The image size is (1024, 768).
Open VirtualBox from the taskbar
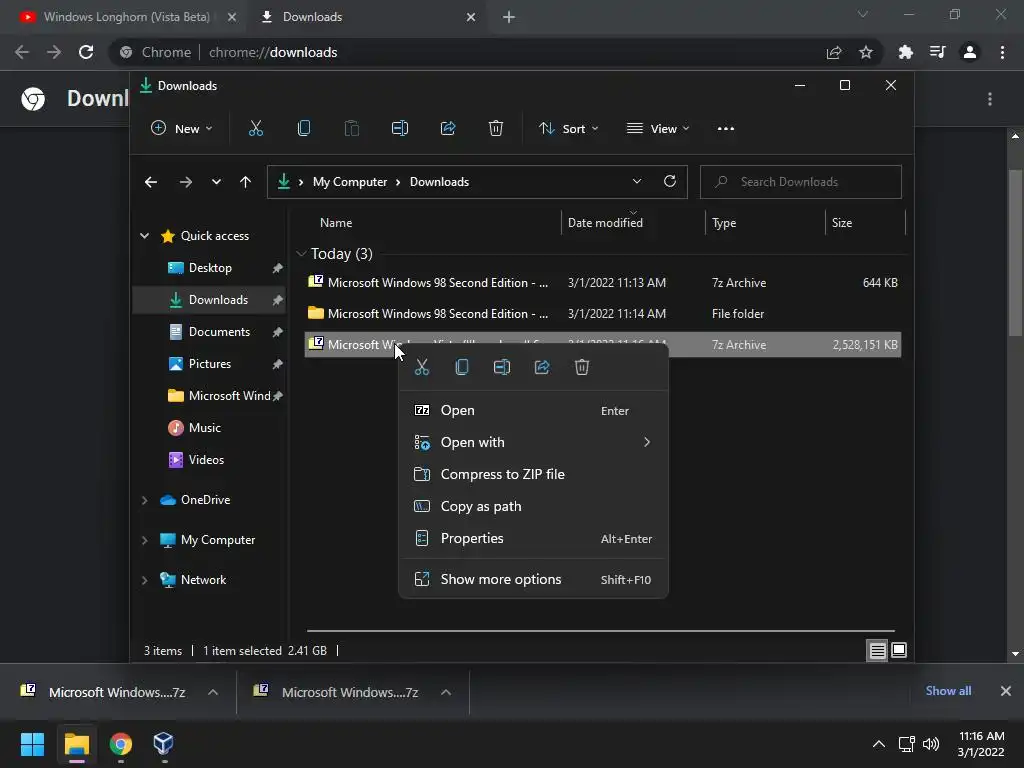click(163, 744)
